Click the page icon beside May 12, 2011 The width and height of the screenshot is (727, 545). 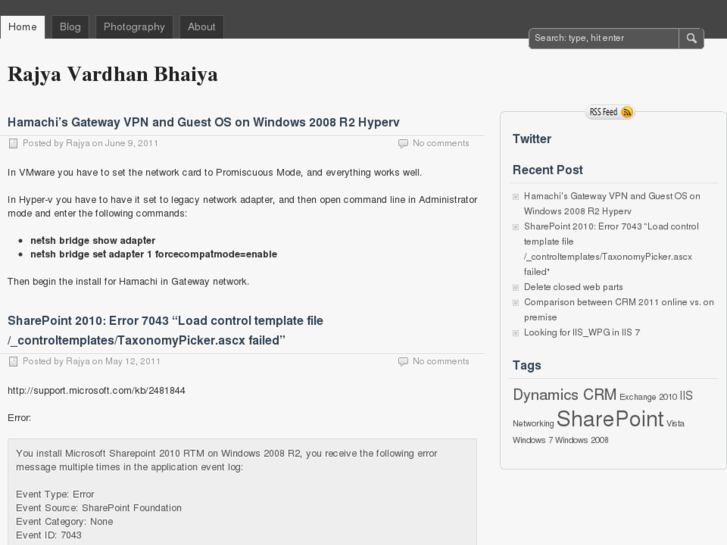click(13, 361)
